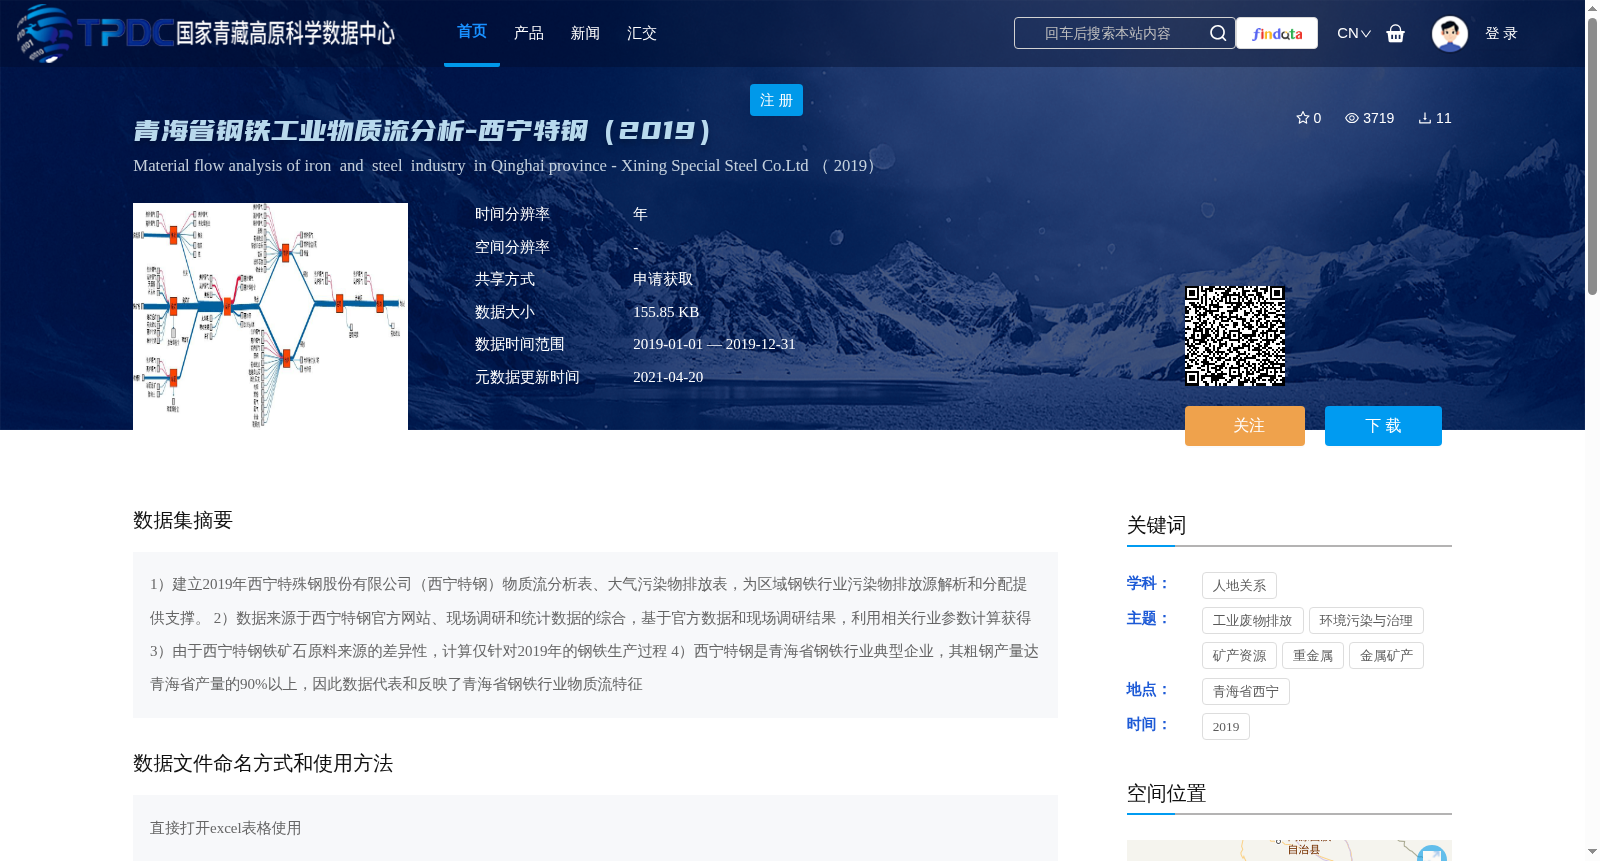1600x861 pixels.
Task: Select the 矿产资源 keyword tag
Action: coord(1239,655)
